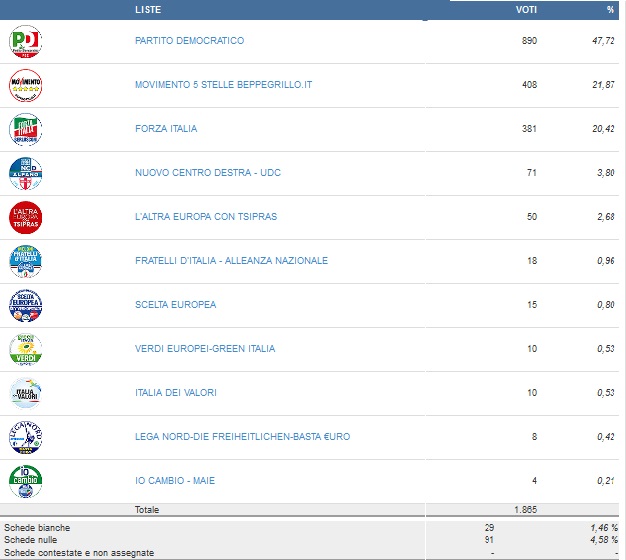Select the 15 votes cell
This screenshot has height=560, width=626.
click(532, 305)
